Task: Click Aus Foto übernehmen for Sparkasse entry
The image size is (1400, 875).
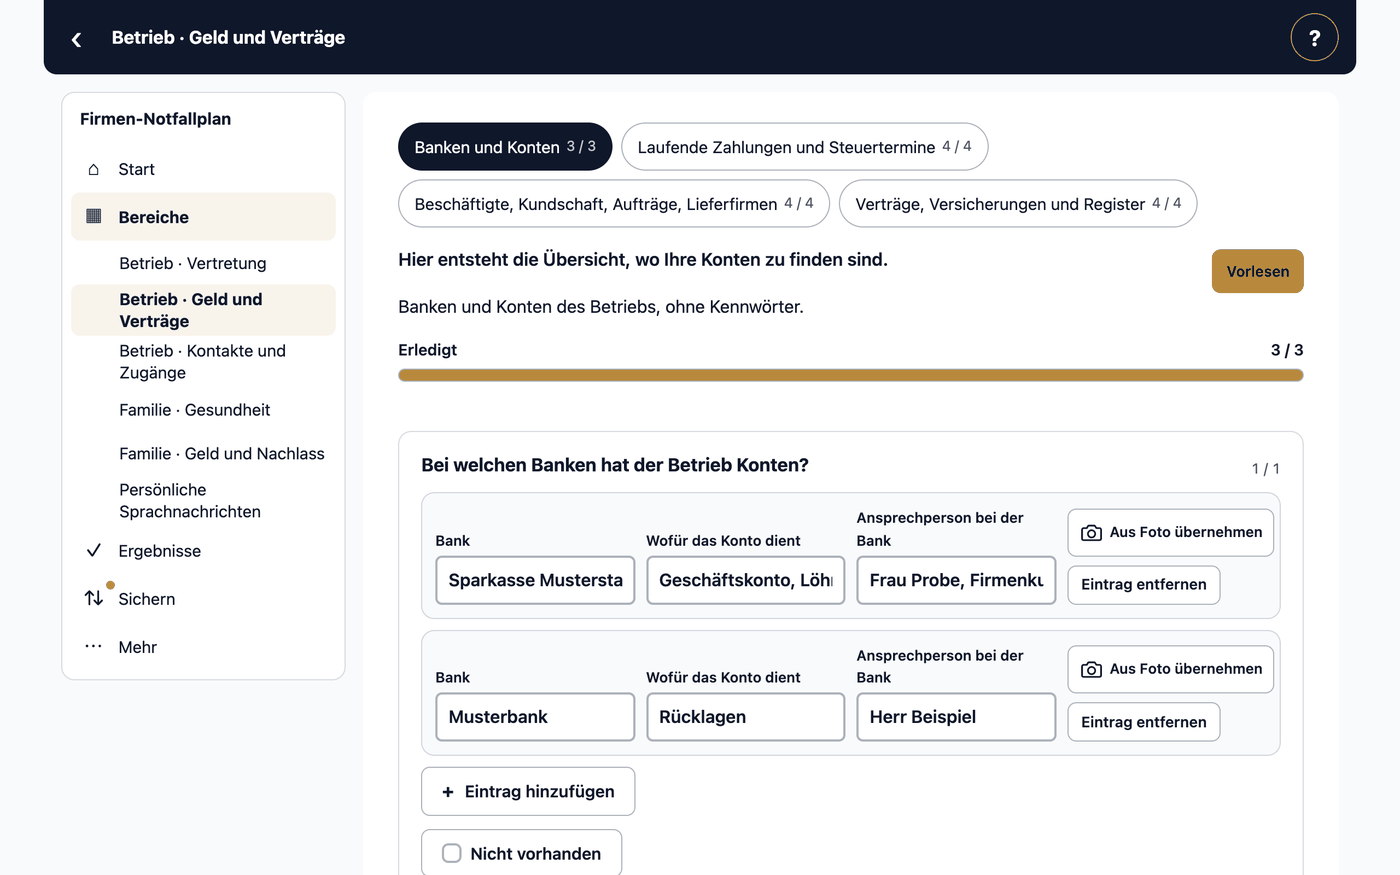Action: 1170,533
